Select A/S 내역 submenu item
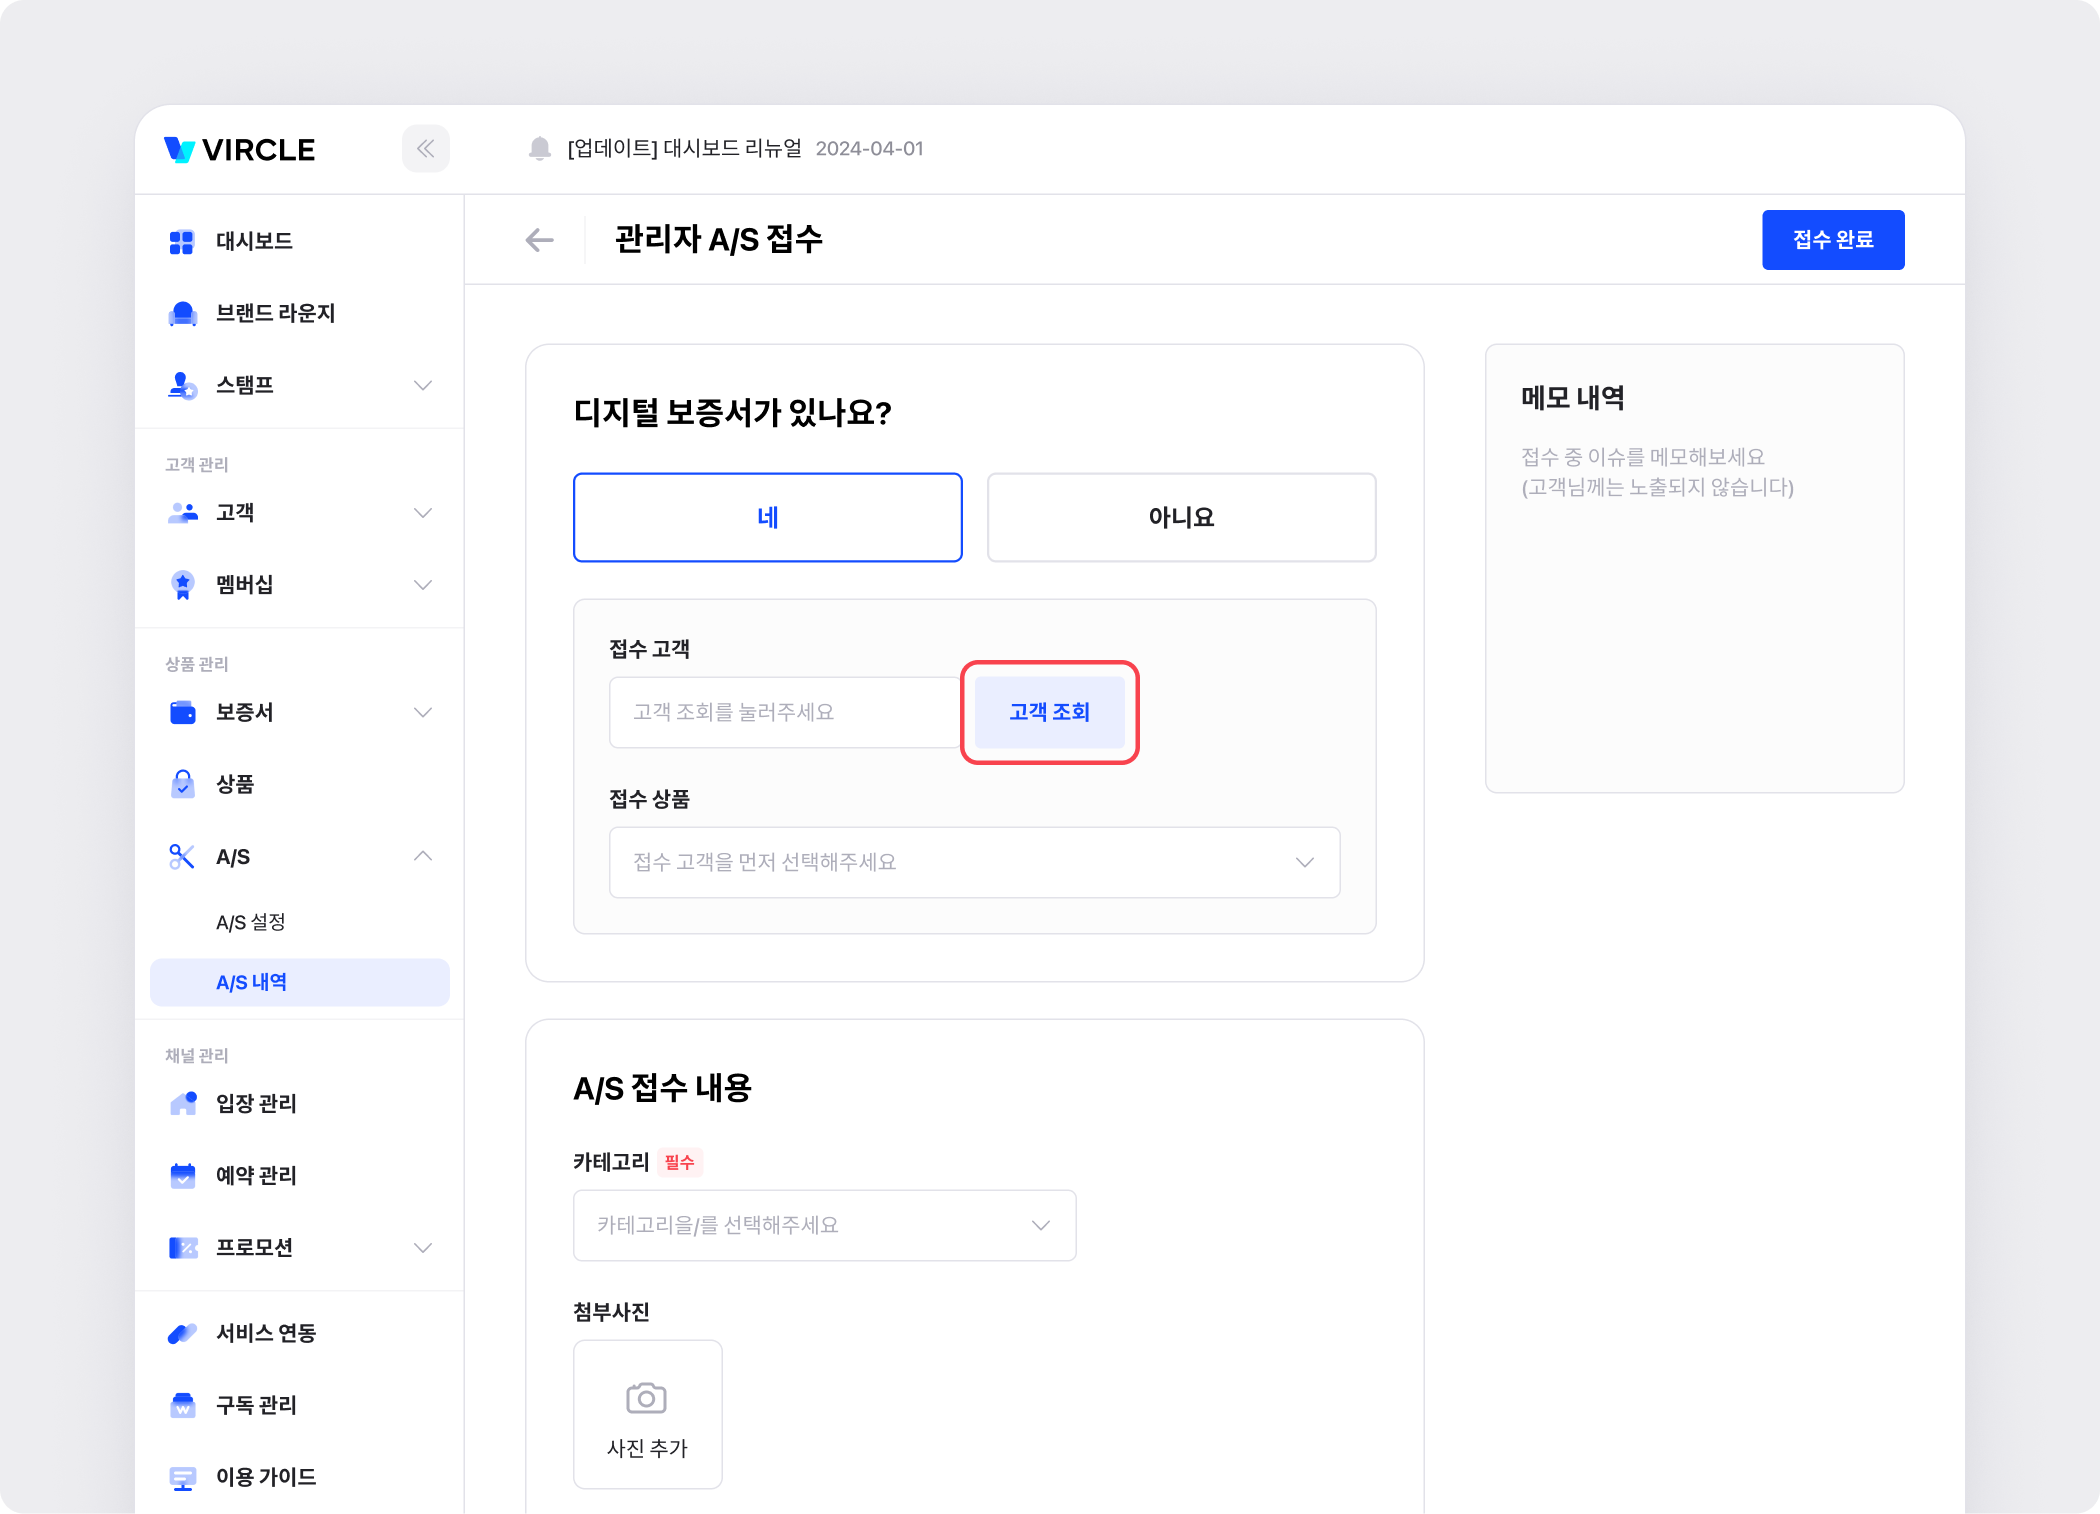 pyautogui.click(x=252, y=982)
